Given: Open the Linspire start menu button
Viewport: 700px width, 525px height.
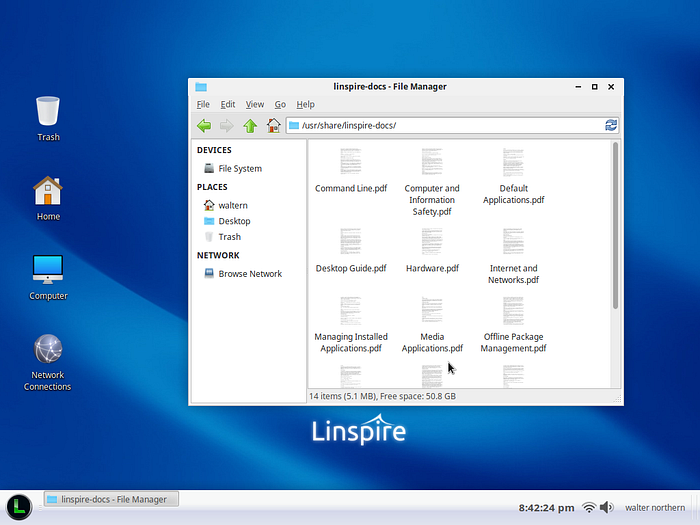Looking at the screenshot, I should click(x=19, y=507).
